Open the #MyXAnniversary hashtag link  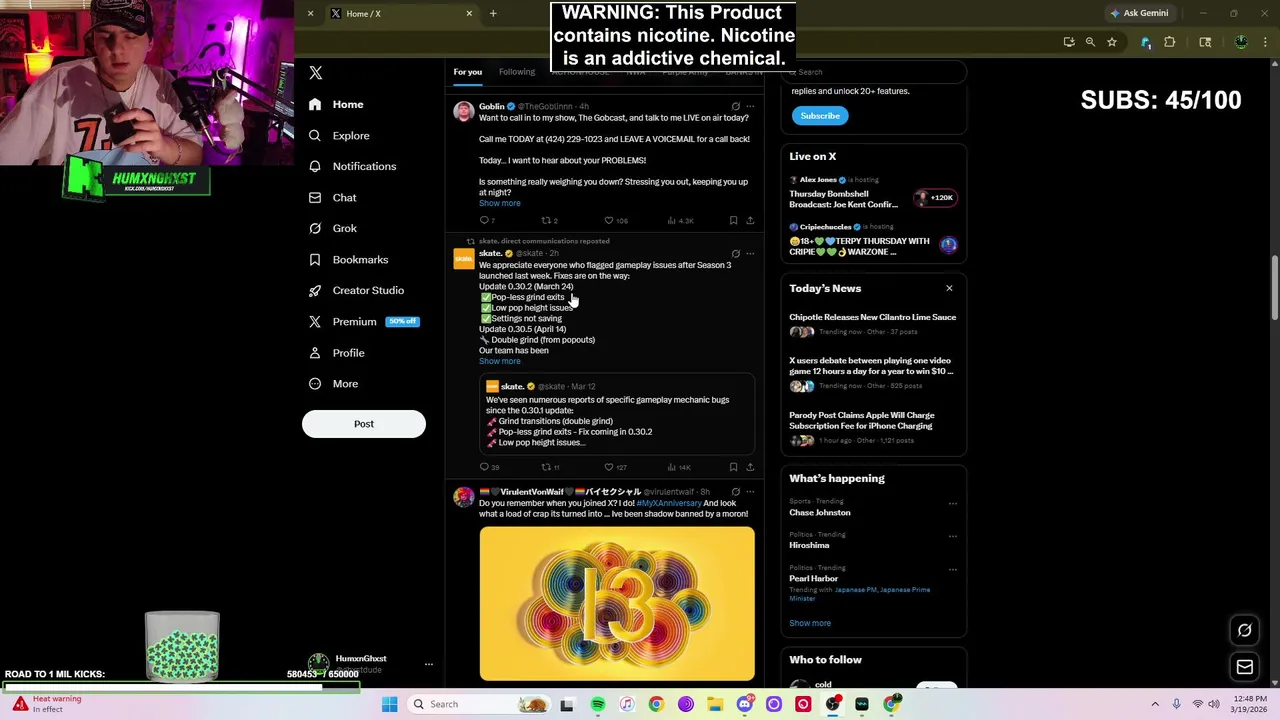669,503
